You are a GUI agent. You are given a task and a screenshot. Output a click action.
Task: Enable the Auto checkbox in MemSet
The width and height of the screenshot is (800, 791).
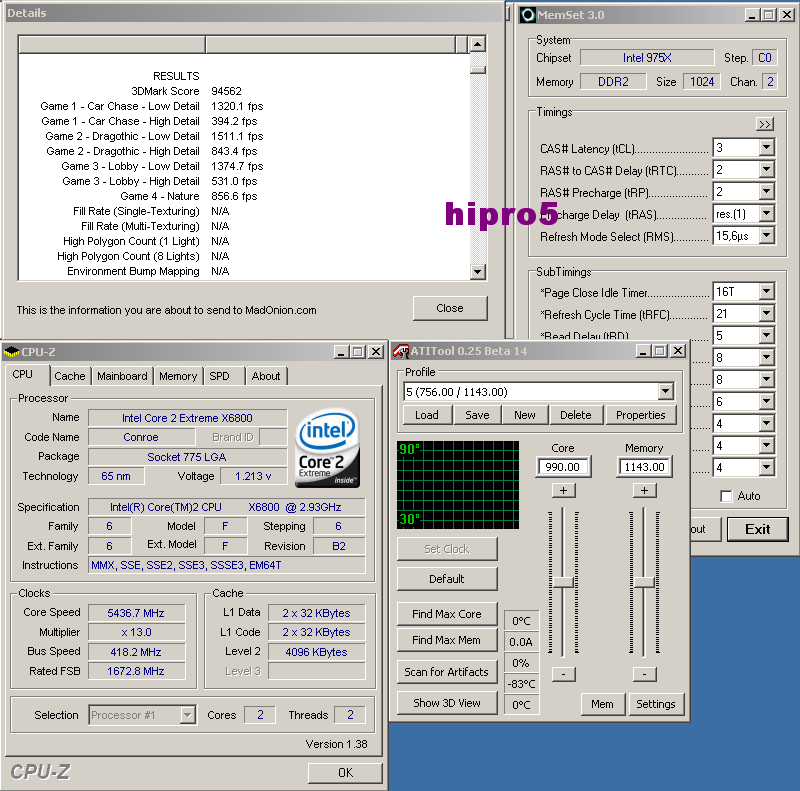[726, 496]
